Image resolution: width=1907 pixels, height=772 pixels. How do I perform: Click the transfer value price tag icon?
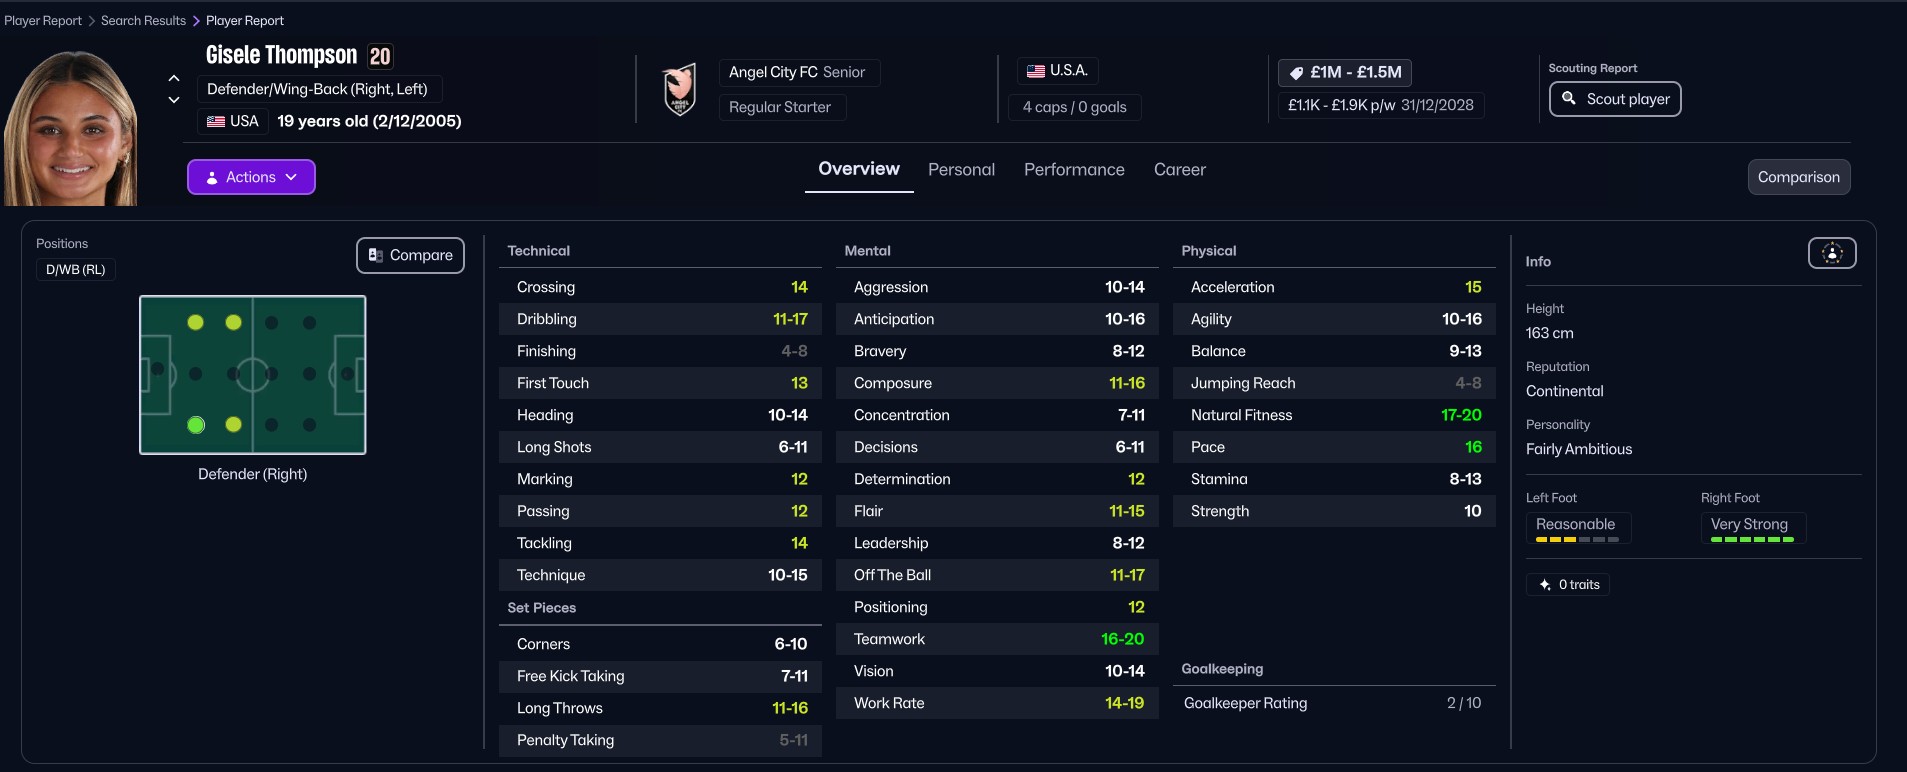pyautogui.click(x=1296, y=73)
